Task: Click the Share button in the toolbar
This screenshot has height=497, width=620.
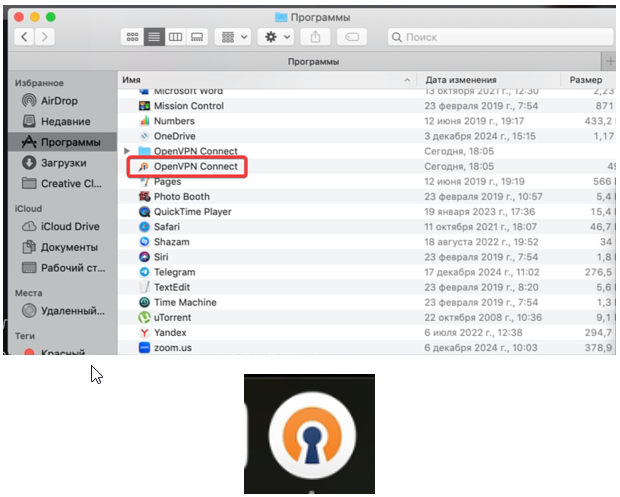Action: click(316, 37)
